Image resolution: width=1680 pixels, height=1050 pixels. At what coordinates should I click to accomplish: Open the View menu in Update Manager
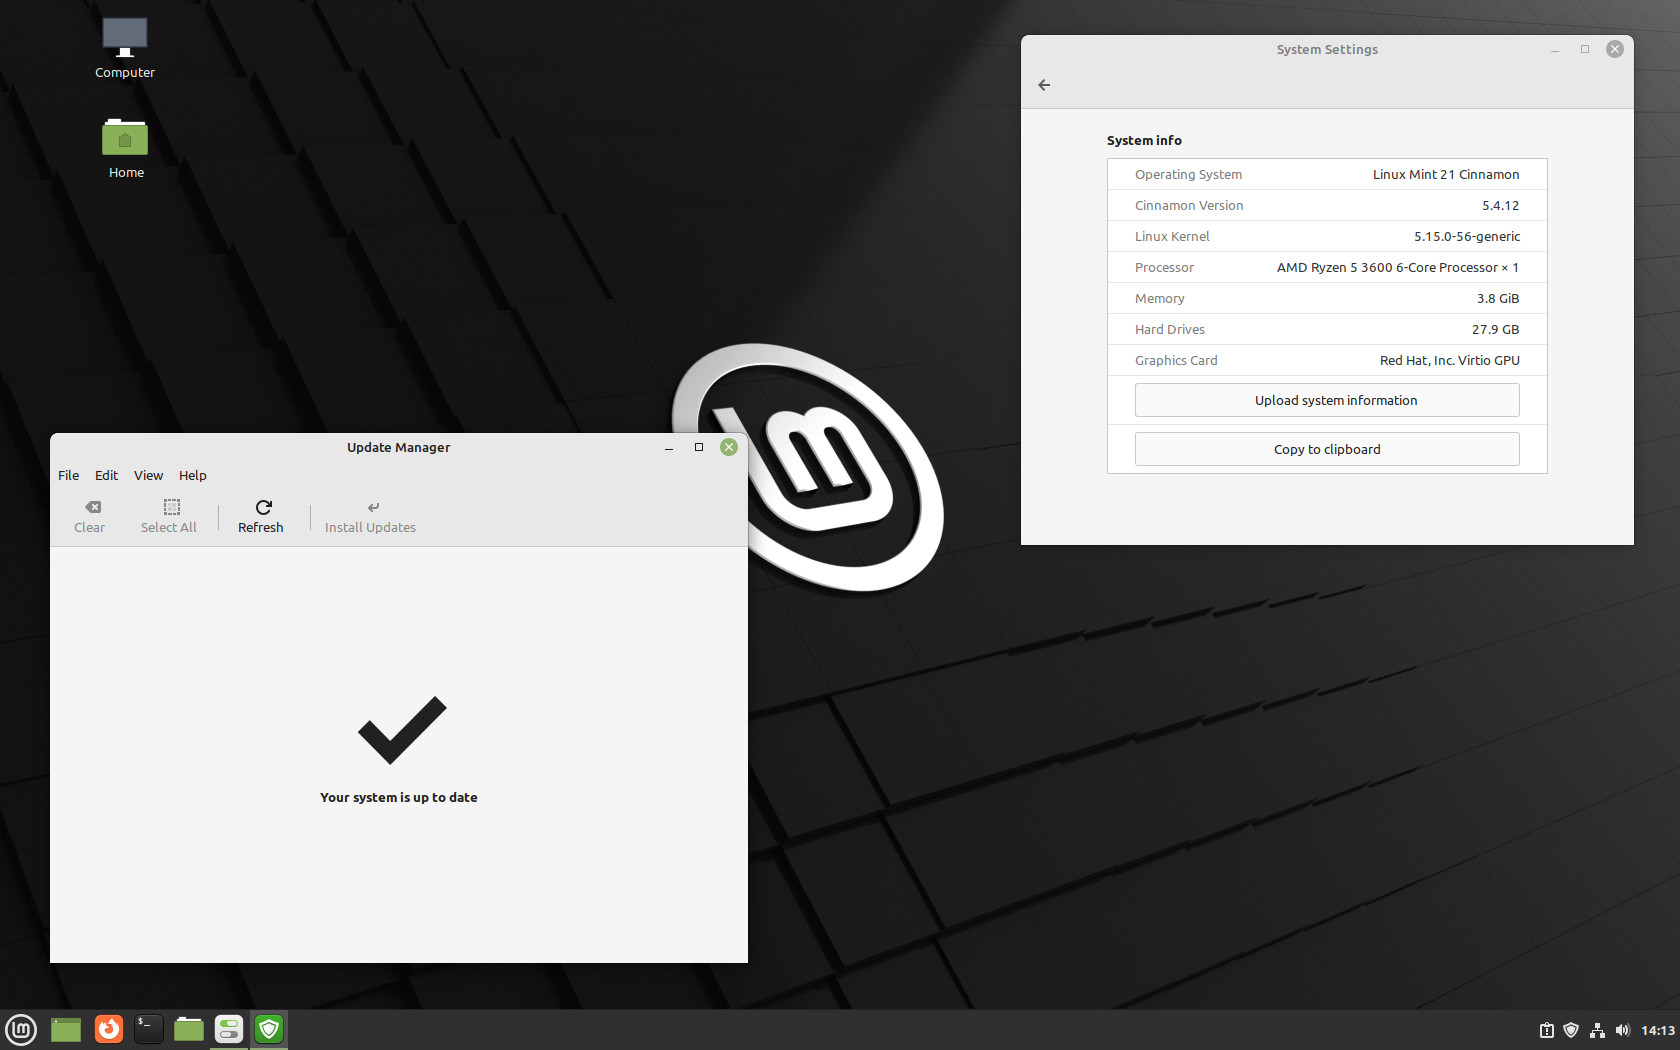(148, 475)
